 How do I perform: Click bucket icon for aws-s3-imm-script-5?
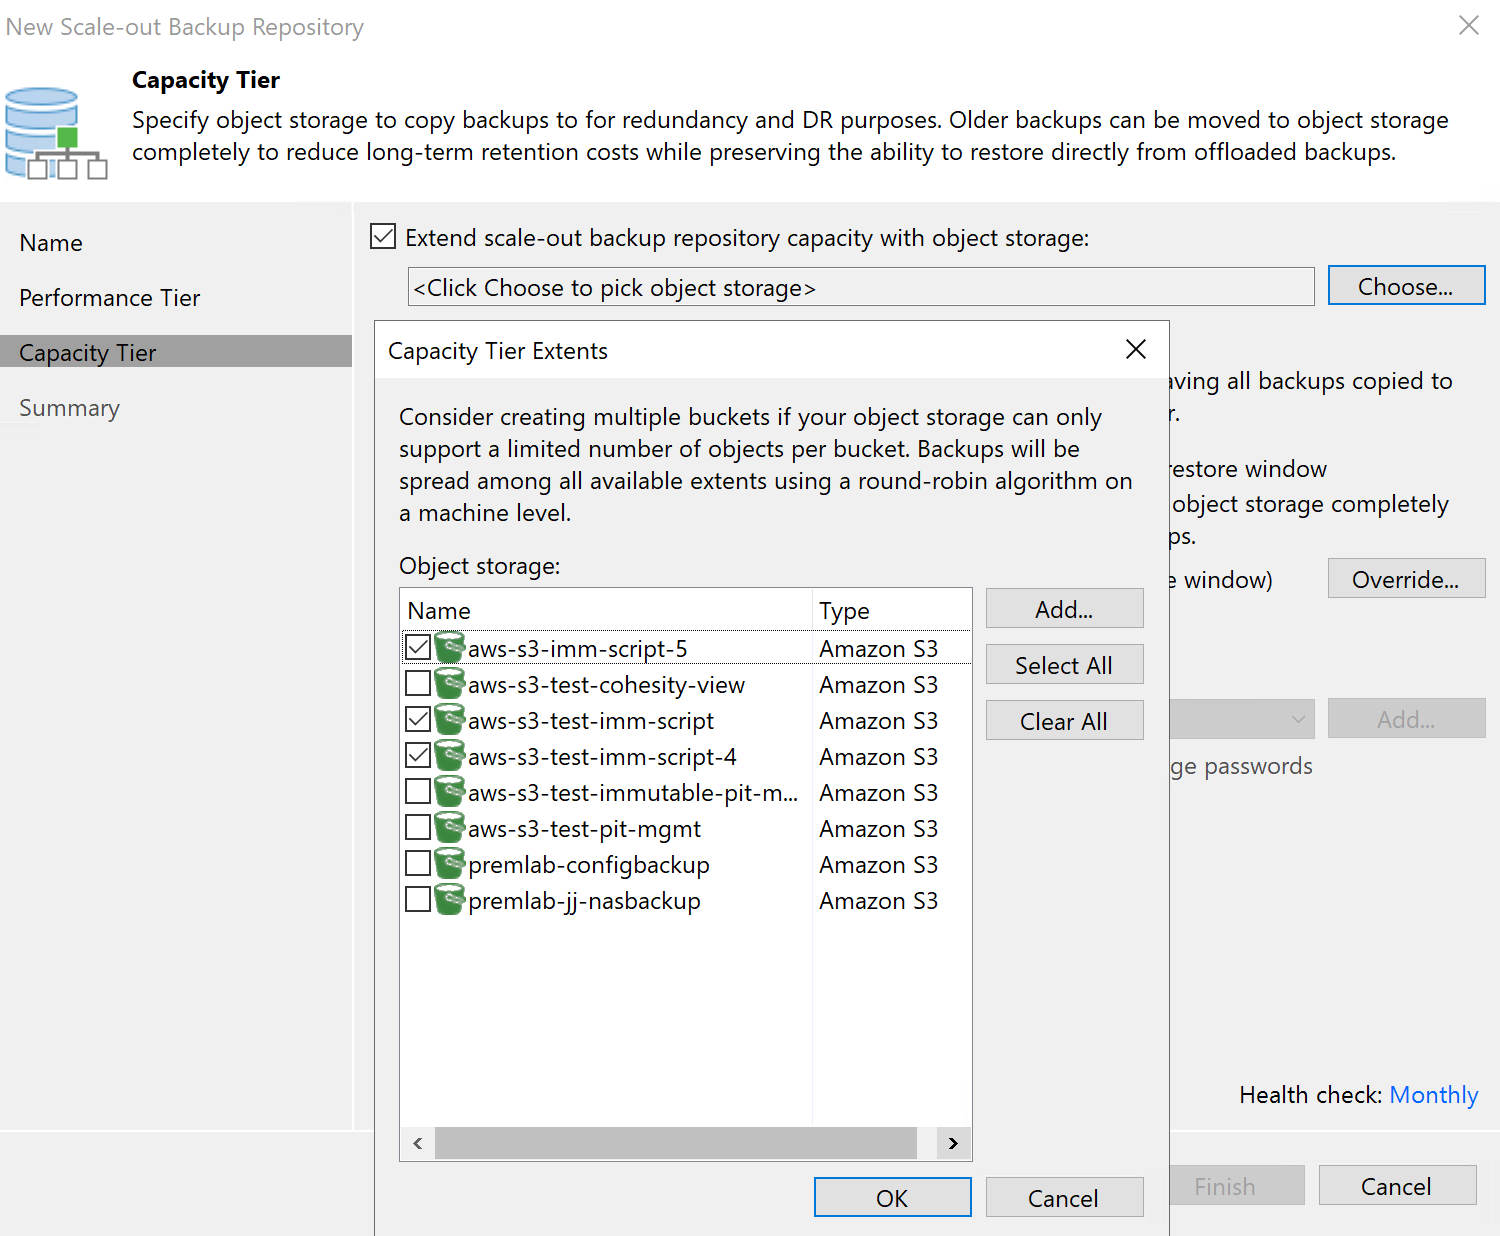click(x=450, y=648)
